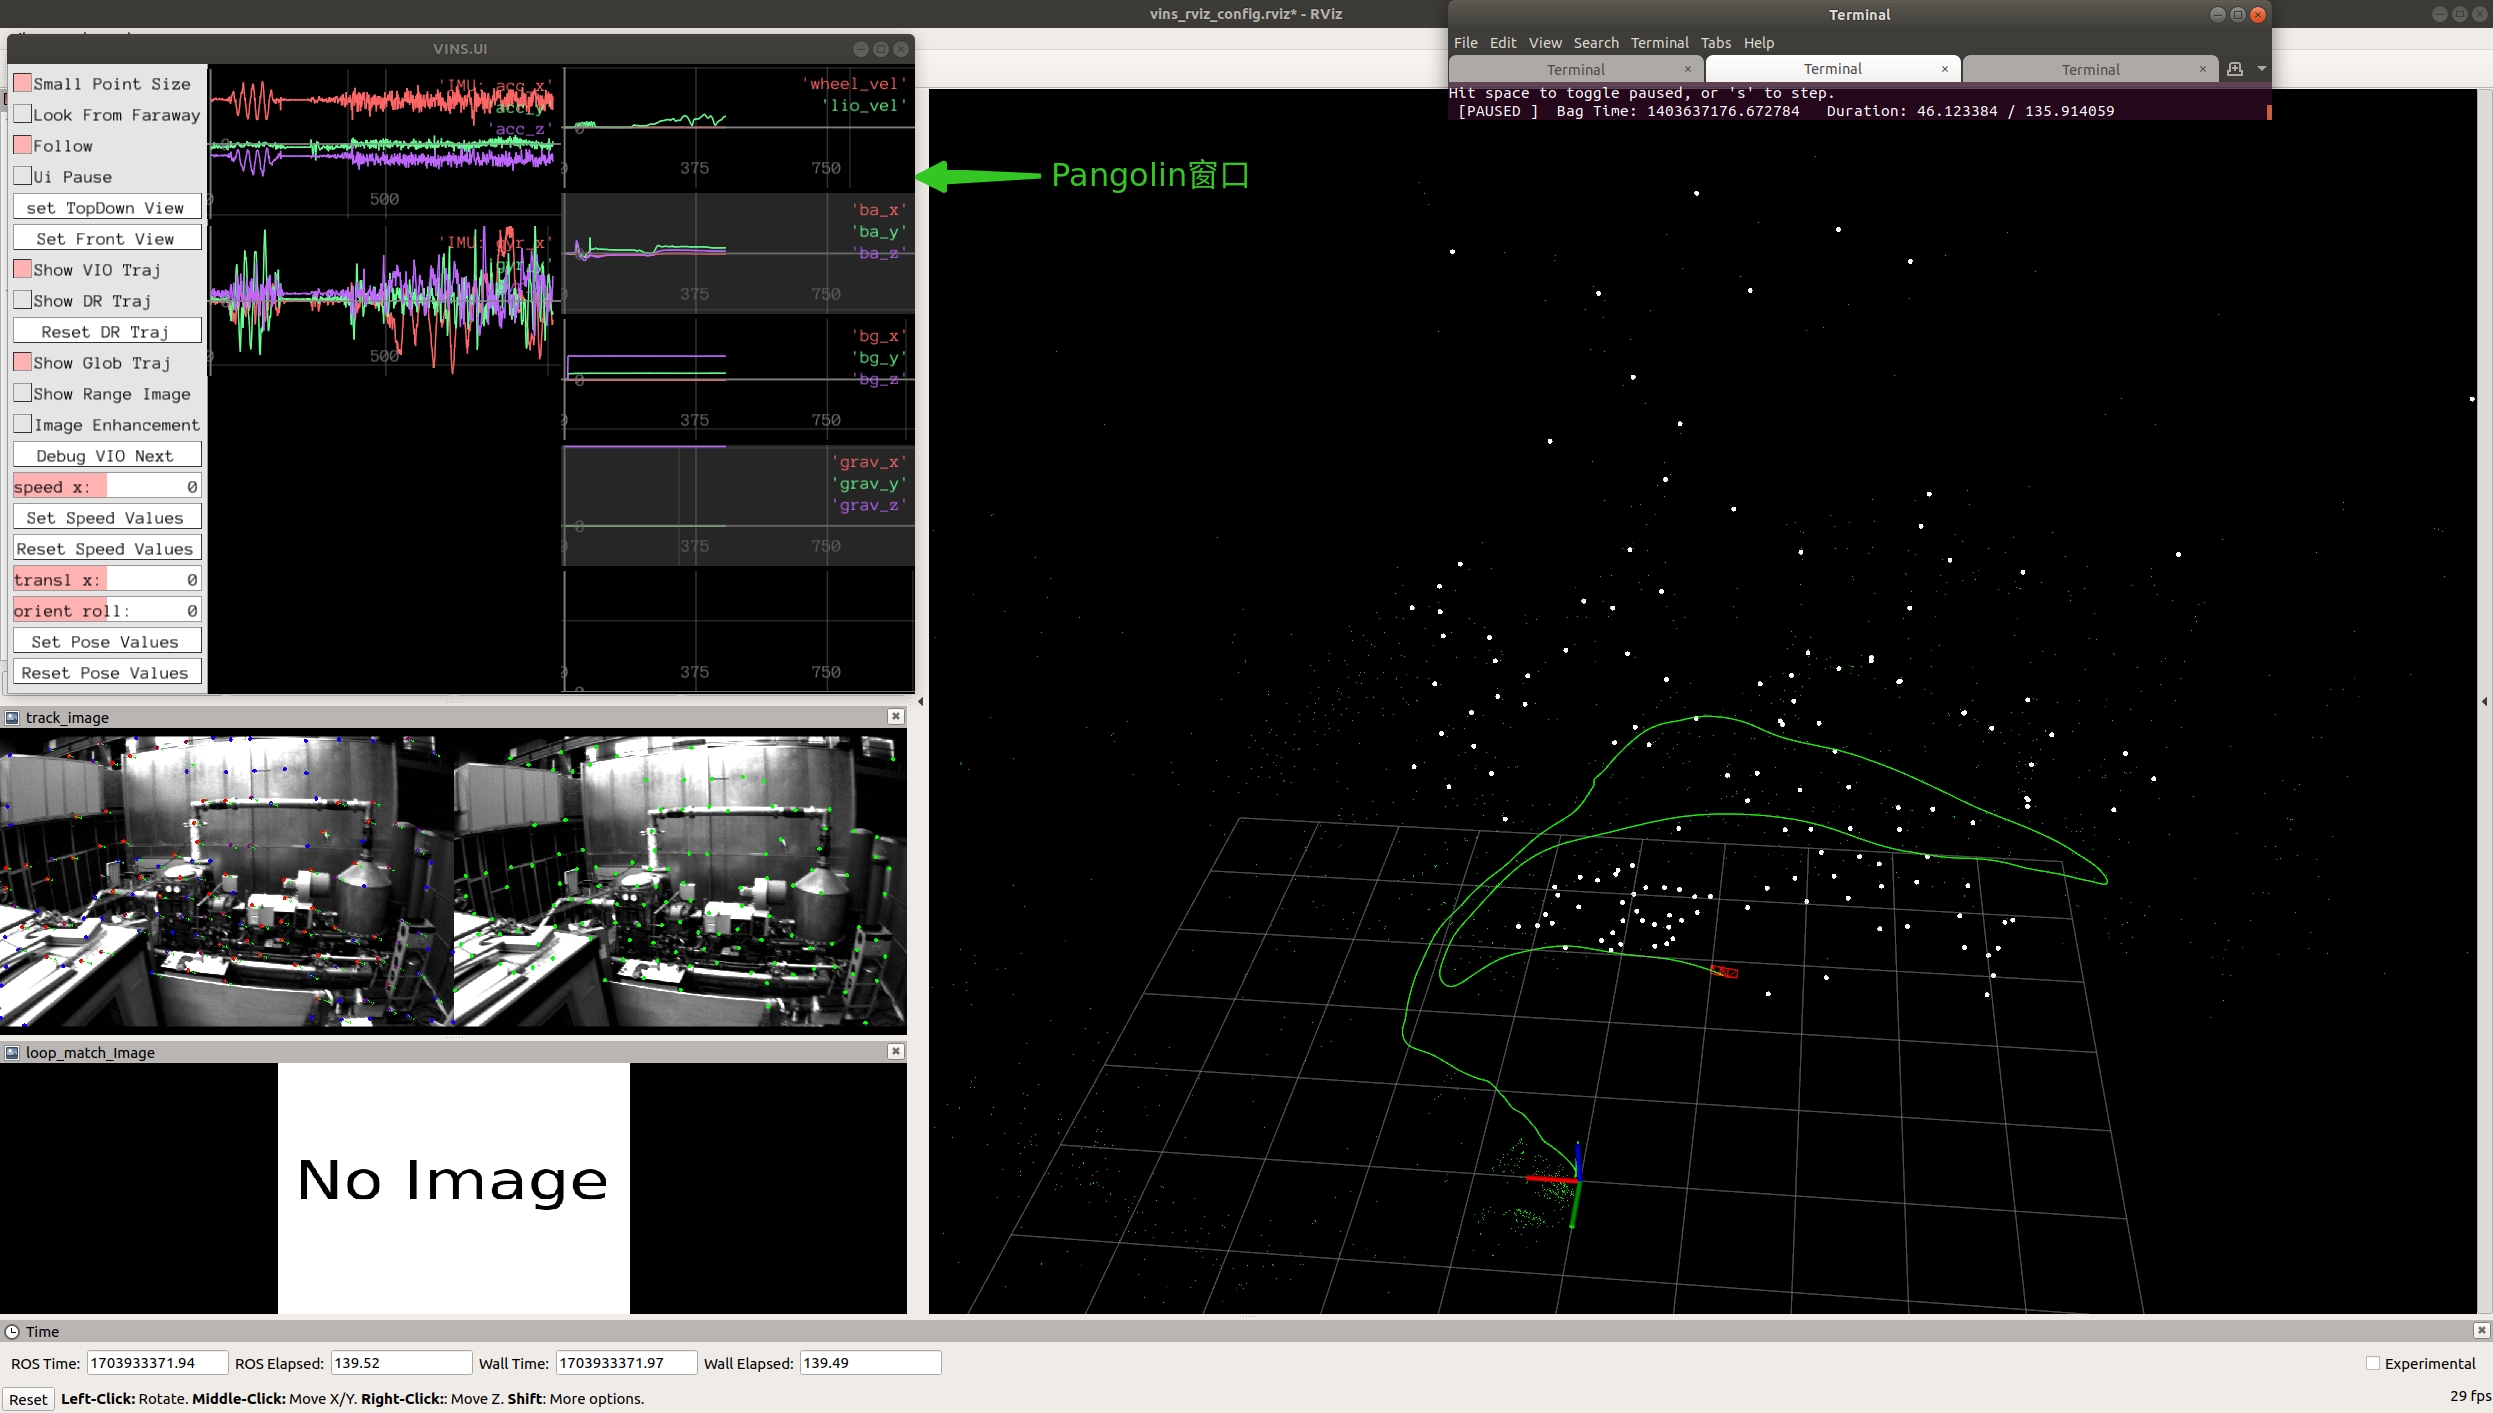Click the clock icon in the Time panel
The height and width of the screenshot is (1413, 2493).
tap(12, 1331)
